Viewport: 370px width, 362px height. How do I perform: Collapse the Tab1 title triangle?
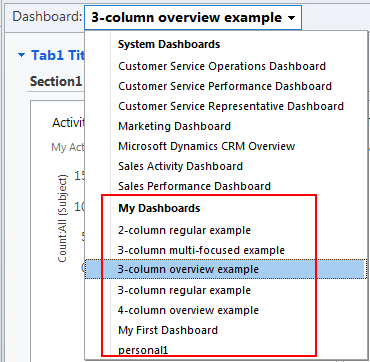click(x=22, y=55)
